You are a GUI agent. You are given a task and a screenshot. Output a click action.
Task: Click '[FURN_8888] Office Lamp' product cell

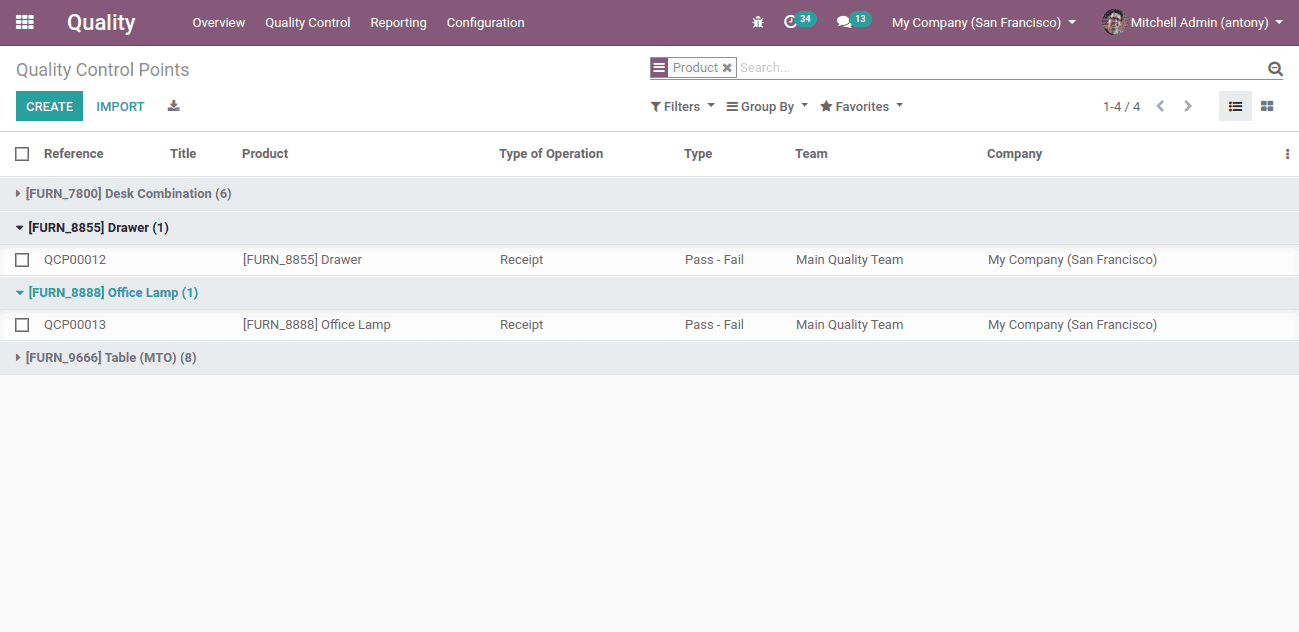(317, 325)
